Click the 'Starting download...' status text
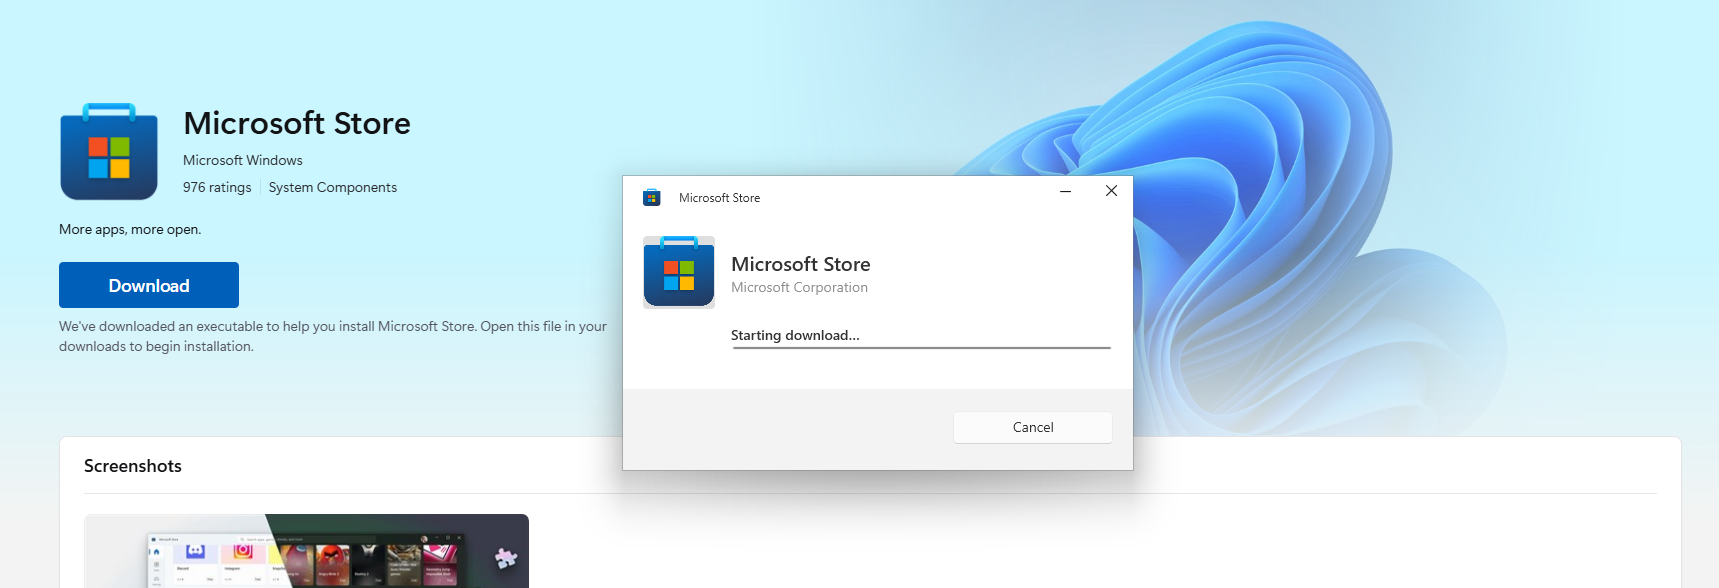 click(795, 335)
